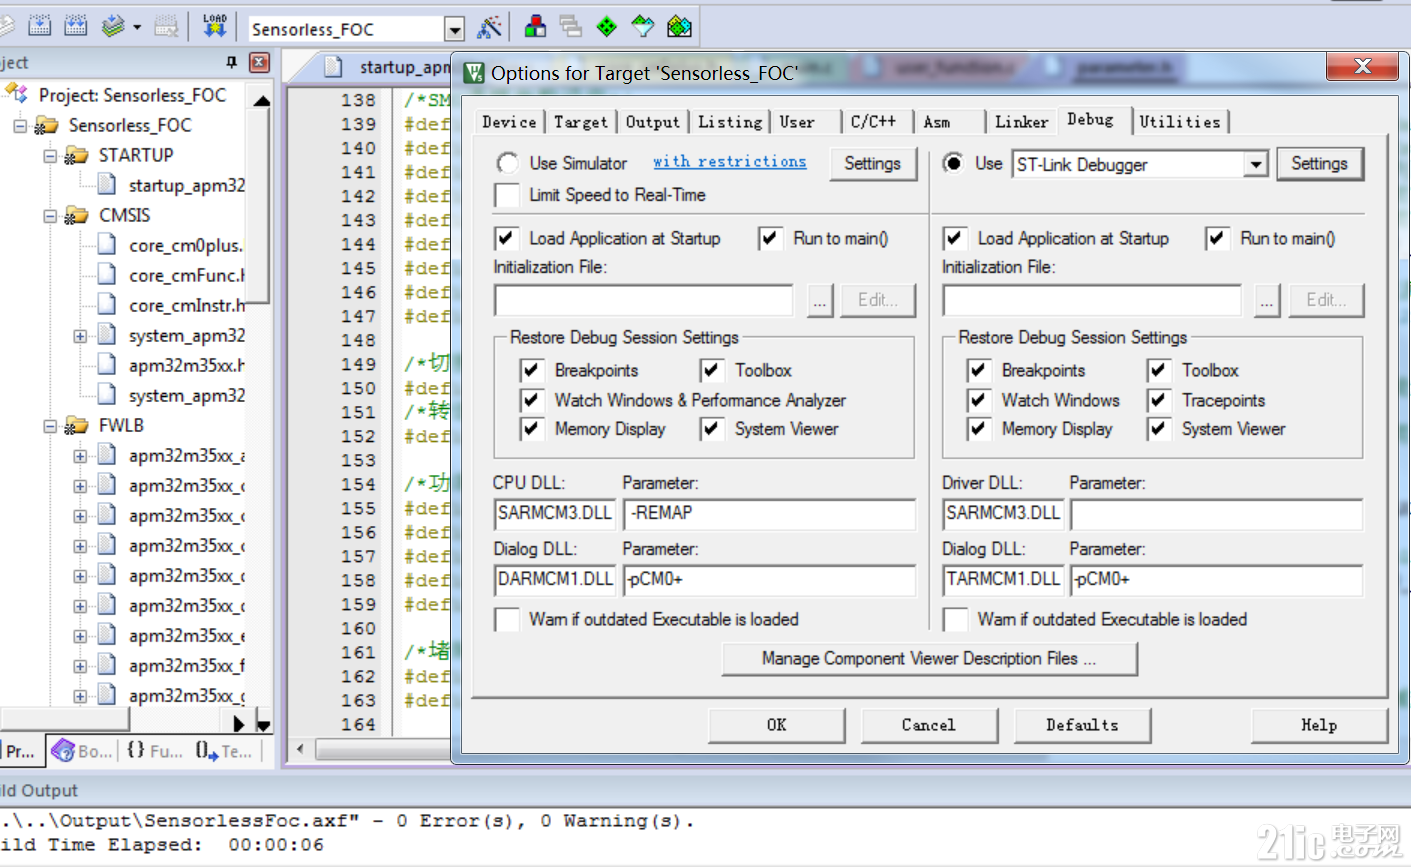This screenshot has width=1411, height=867.
Task: Toggle ST-Link side System Viewer checkbox
Action: coord(1159,429)
